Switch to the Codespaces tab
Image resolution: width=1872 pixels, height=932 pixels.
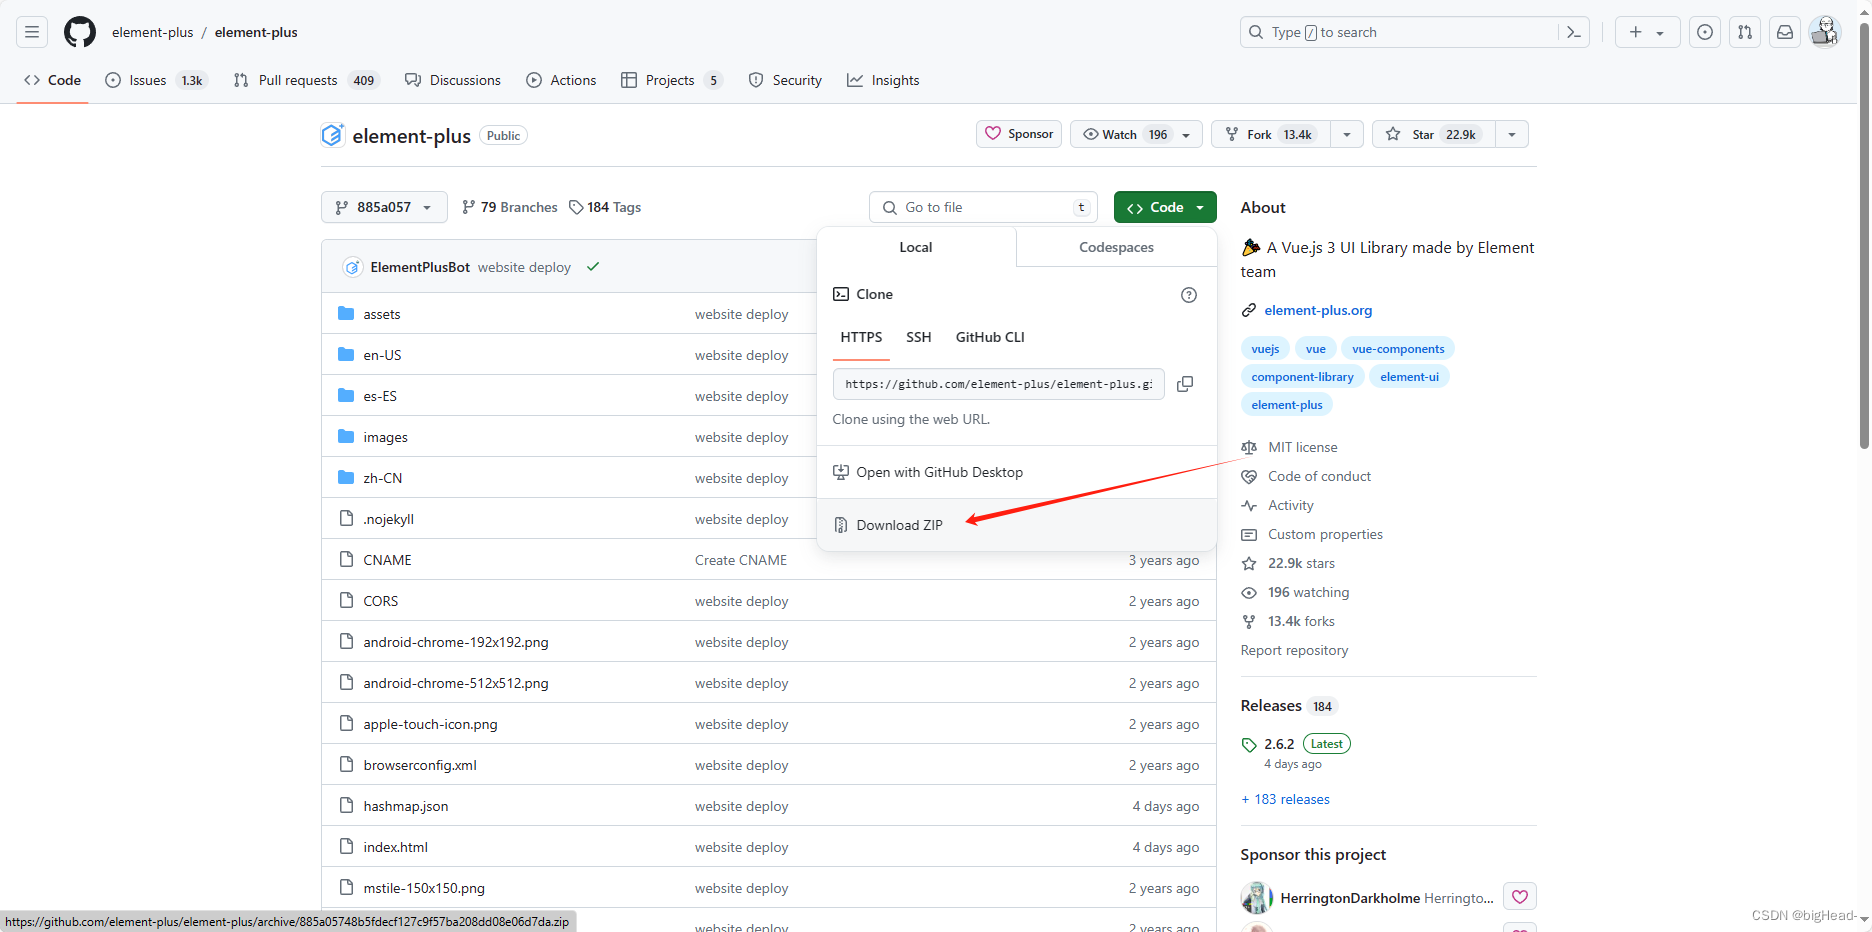(x=1116, y=247)
